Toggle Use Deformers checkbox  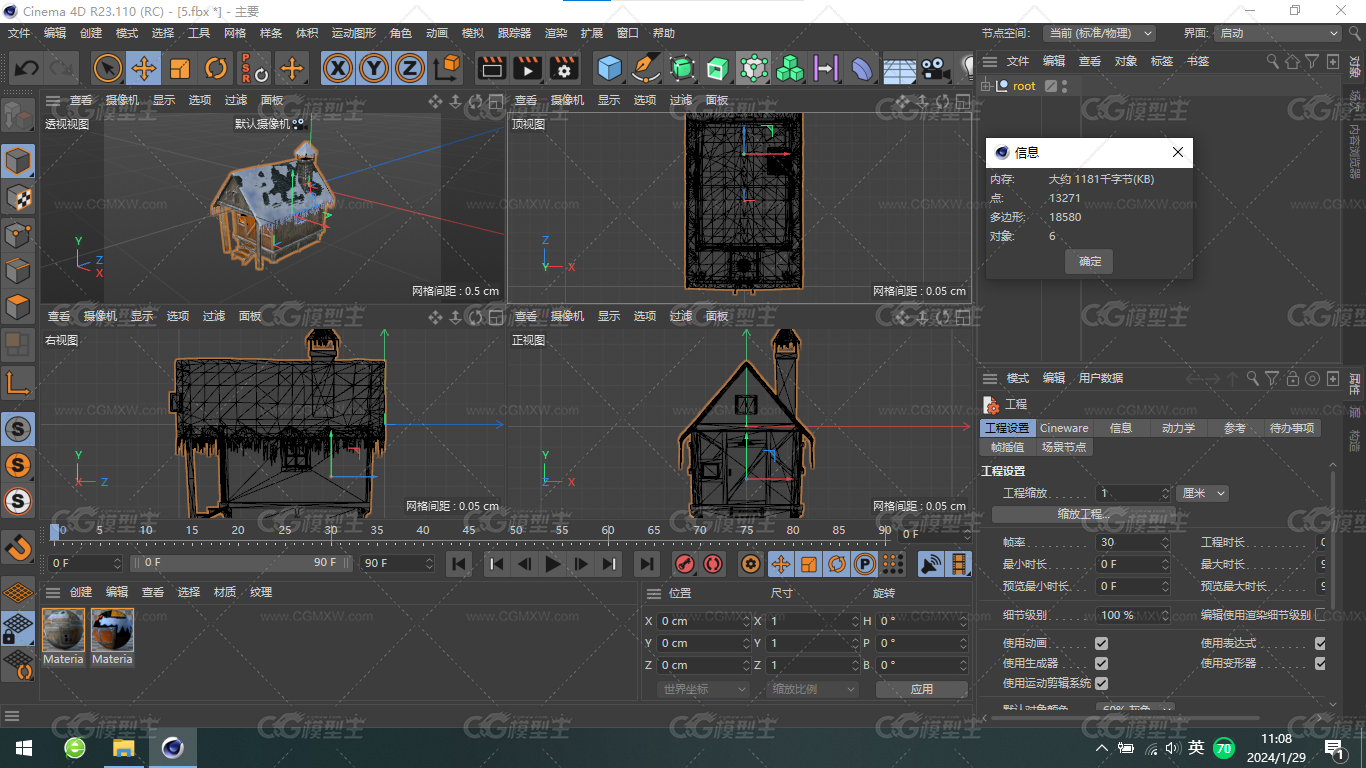(1320, 663)
